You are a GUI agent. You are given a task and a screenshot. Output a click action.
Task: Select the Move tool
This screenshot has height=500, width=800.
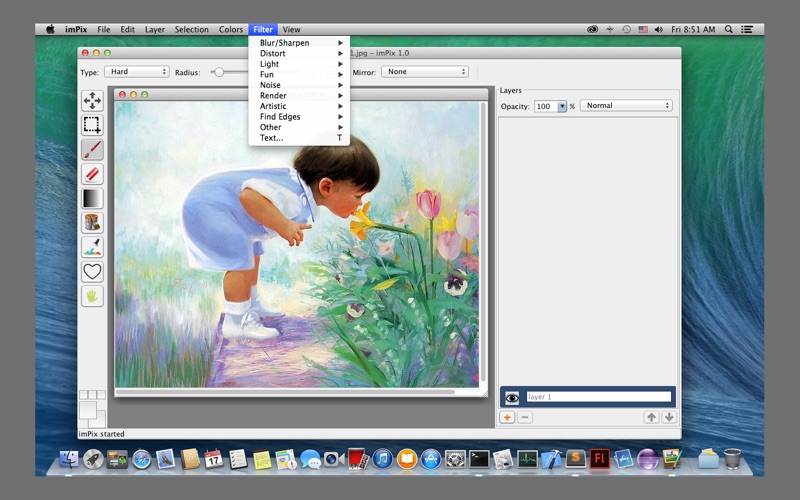point(92,101)
